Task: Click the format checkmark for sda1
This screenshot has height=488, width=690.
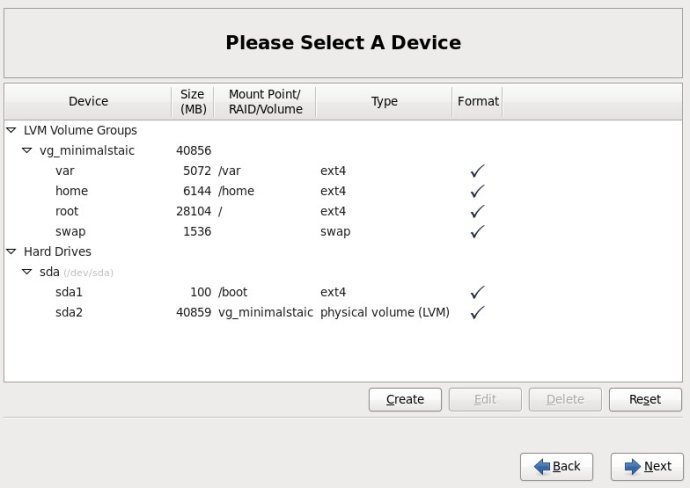Action: (477, 292)
